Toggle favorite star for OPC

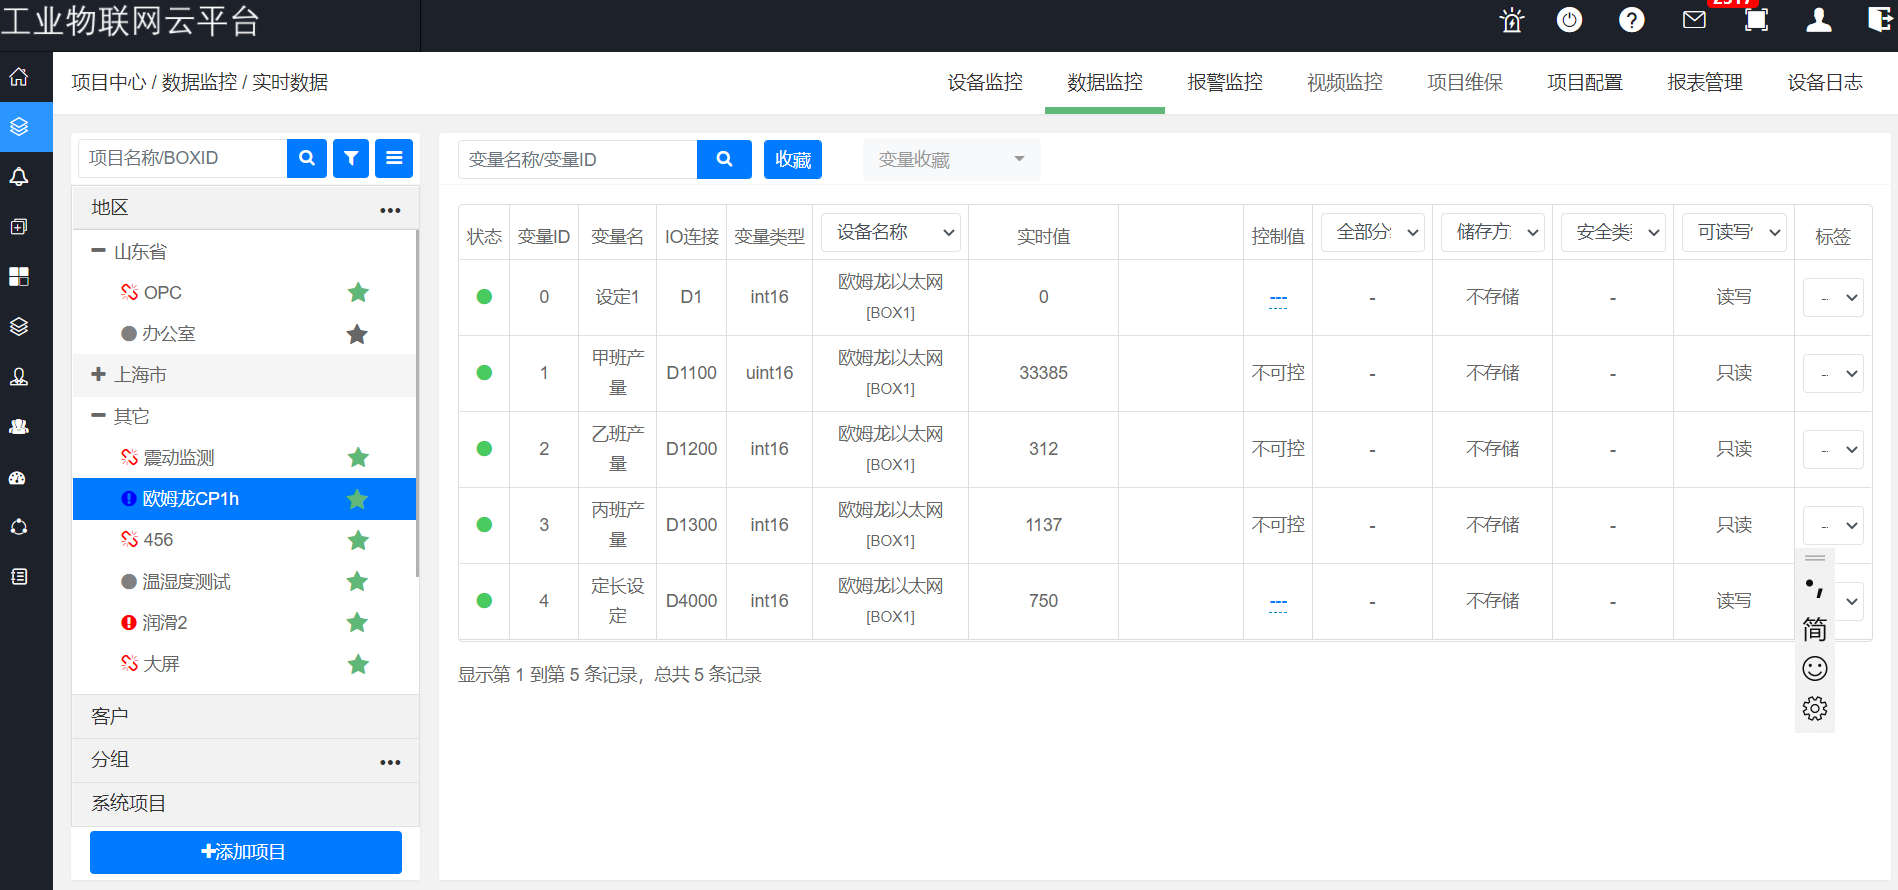[358, 292]
